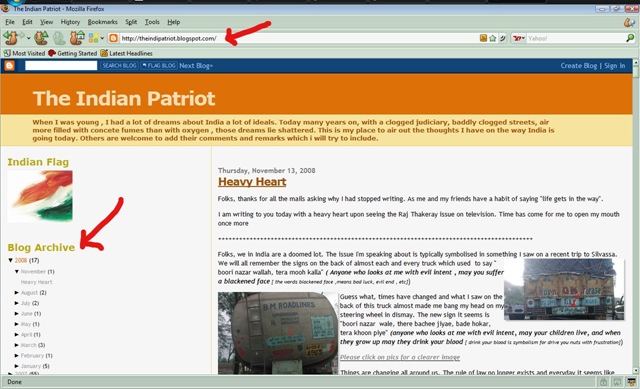Expand the August archive month
Viewport: 640px width, 389px height.
click(x=17, y=292)
